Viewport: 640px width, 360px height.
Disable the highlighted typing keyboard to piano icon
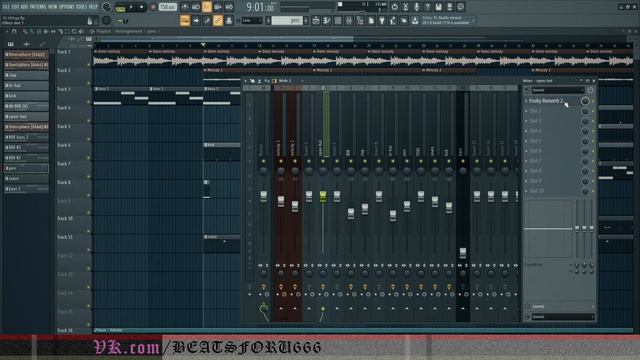pyautogui.click(x=185, y=20)
